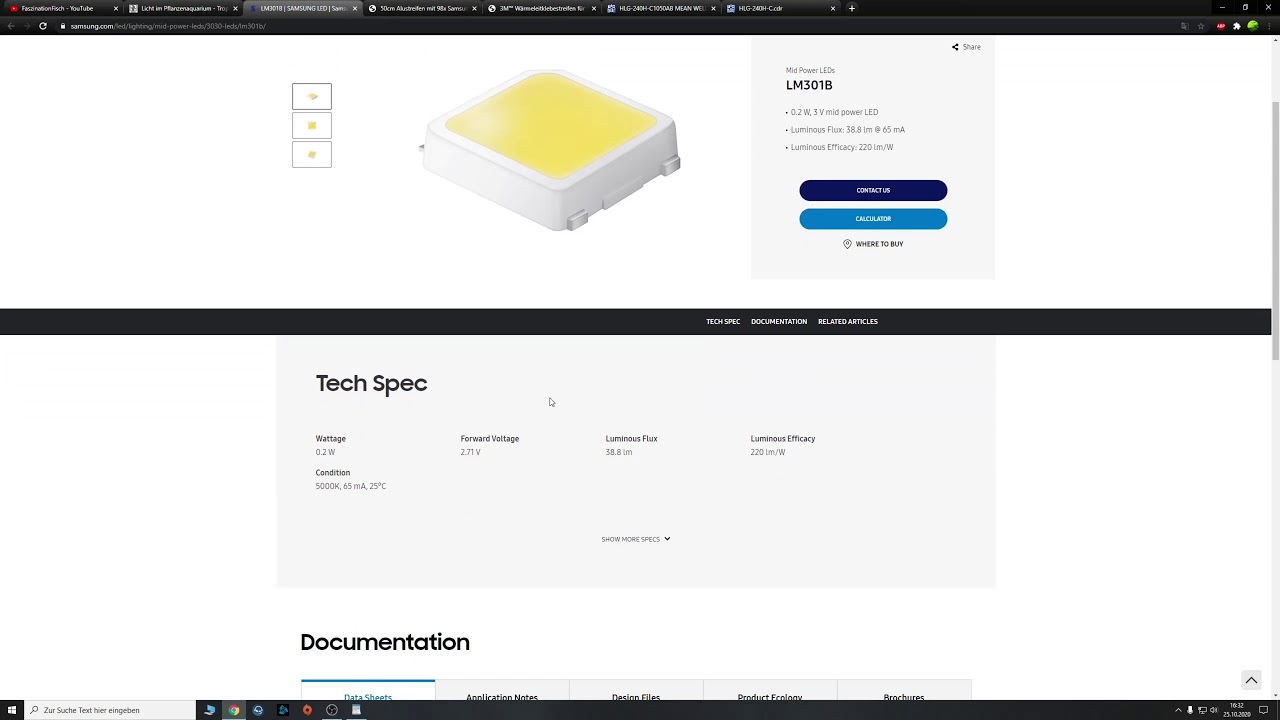The width and height of the screenshot is (1280, 720).
Task: Click the Share icon on the product panel
Action: coord(955,47)
